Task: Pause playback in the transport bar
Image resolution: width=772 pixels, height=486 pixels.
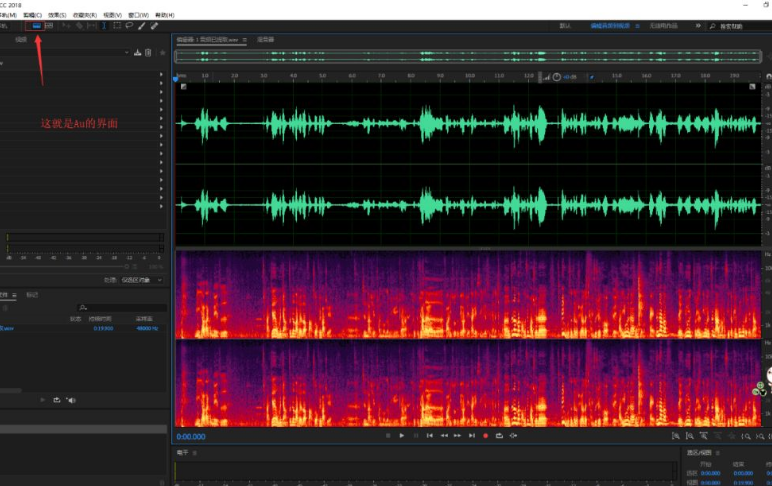Action: pyautogui.click(x=416, y=436)
